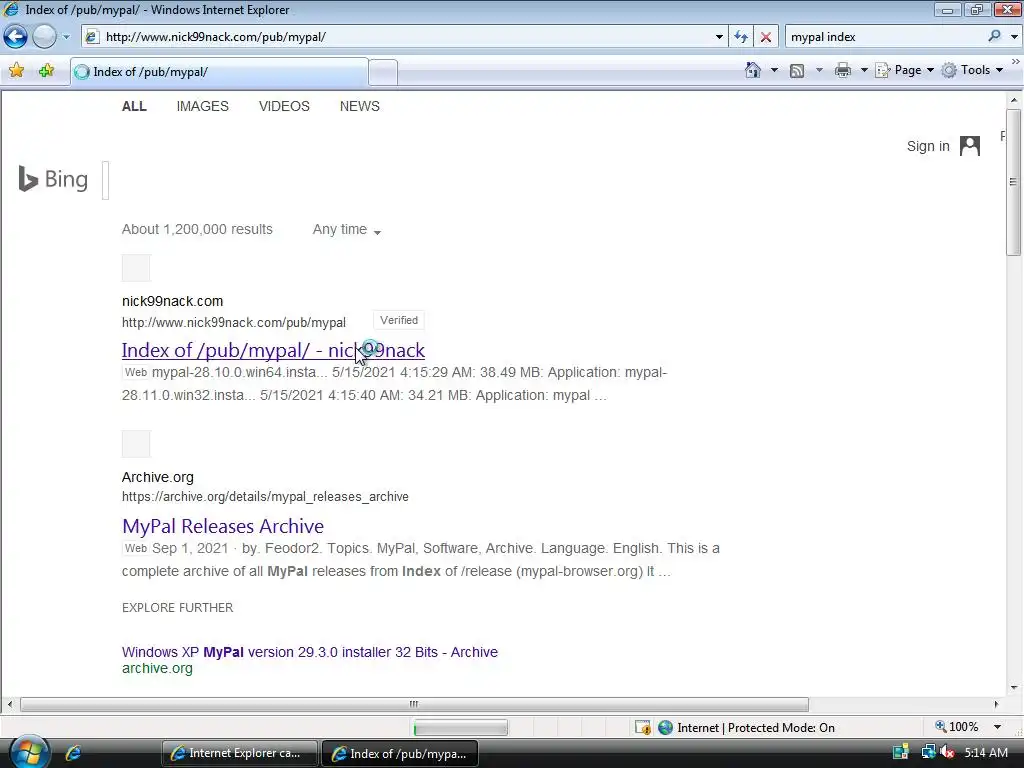The height and width of the screenshot is (768, 1024).
Task: Expand the zoom level dropdown arrow
Action: coord(997,727)
